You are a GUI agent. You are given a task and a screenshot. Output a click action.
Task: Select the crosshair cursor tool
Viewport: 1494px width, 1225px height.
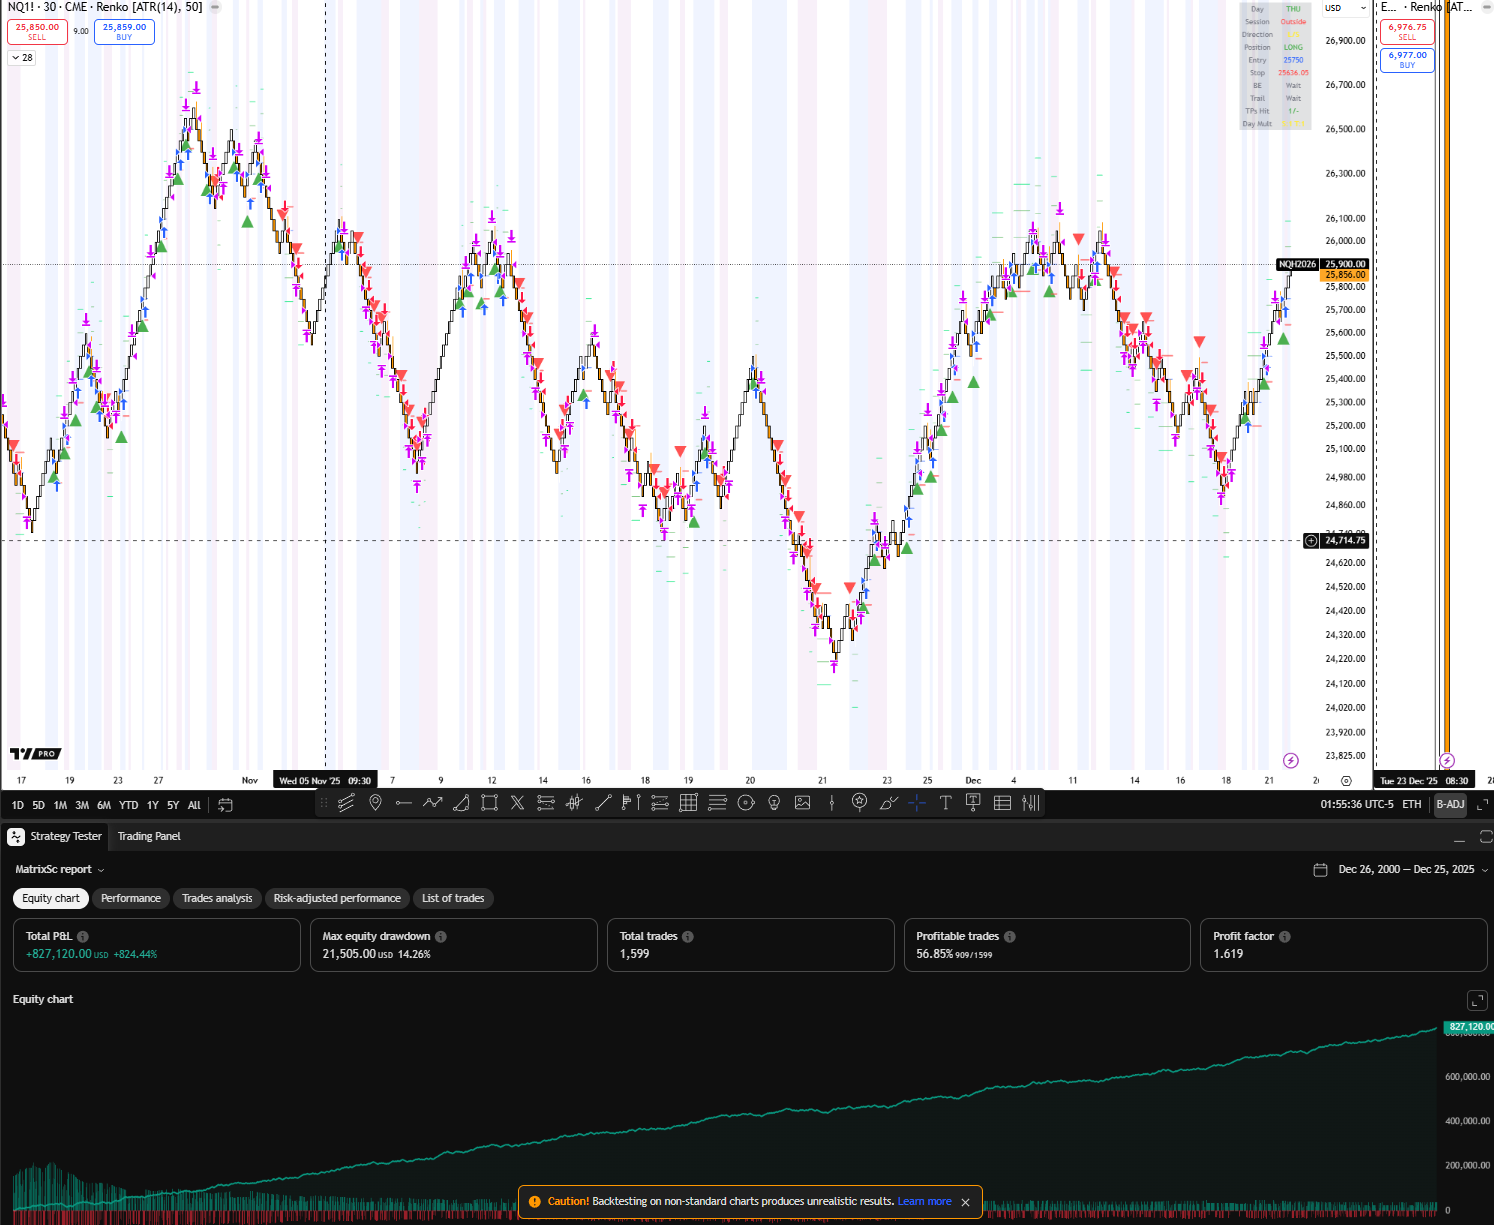[917, 803]
